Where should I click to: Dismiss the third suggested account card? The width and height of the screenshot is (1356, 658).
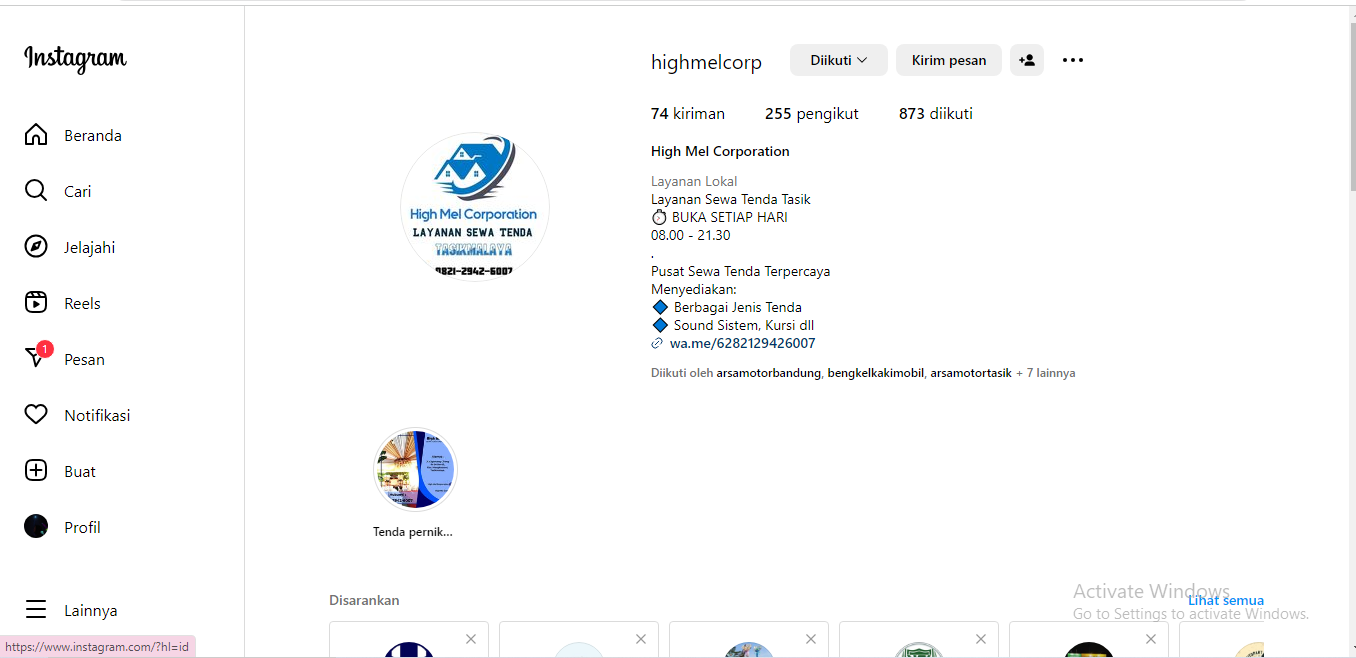811,639
